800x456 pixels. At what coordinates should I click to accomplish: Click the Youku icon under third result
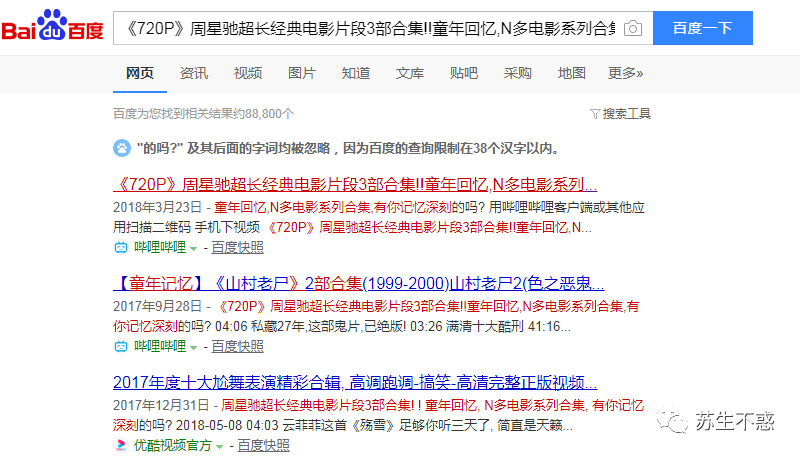pos(121,445)
